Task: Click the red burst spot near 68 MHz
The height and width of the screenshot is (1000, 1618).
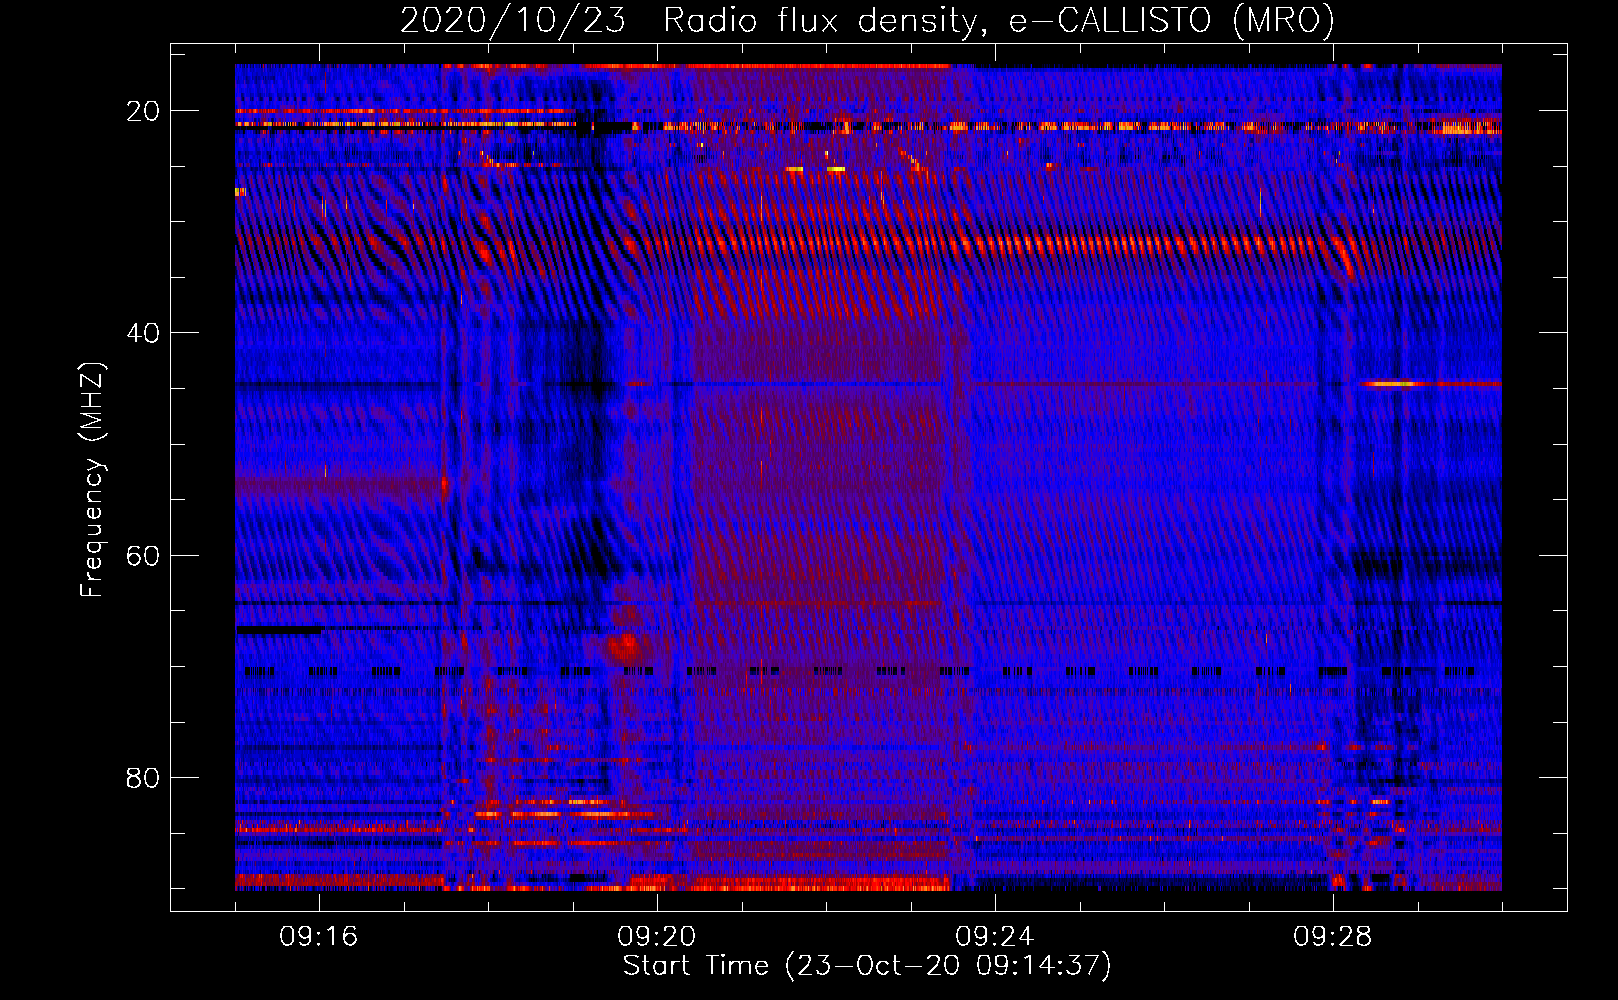Action: 627,646
